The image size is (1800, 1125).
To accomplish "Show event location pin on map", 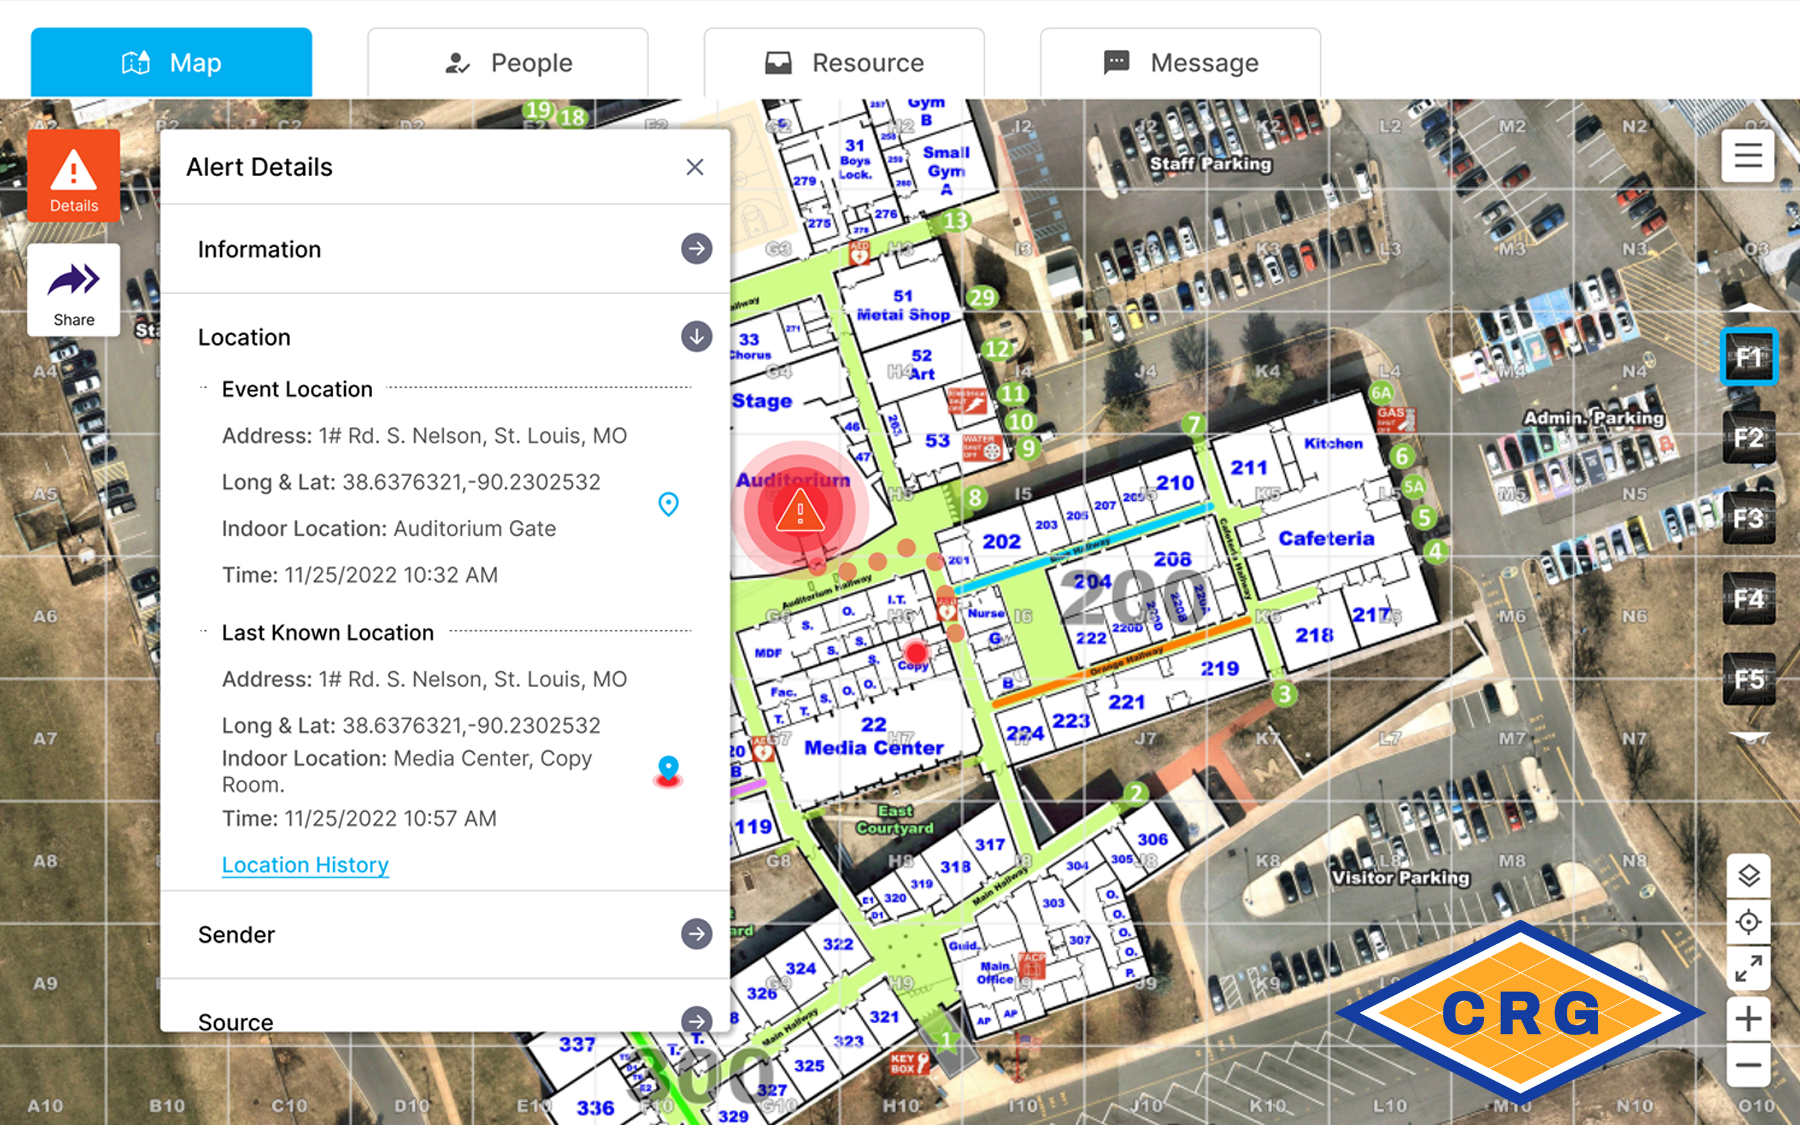I will 668,504.
